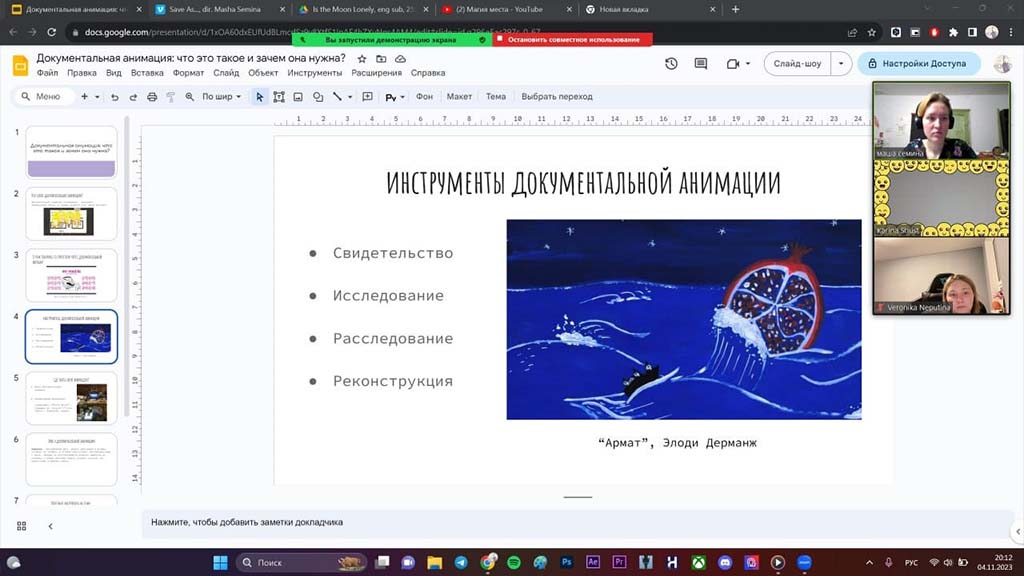Click the Google Slides home logo

point(20,65)
